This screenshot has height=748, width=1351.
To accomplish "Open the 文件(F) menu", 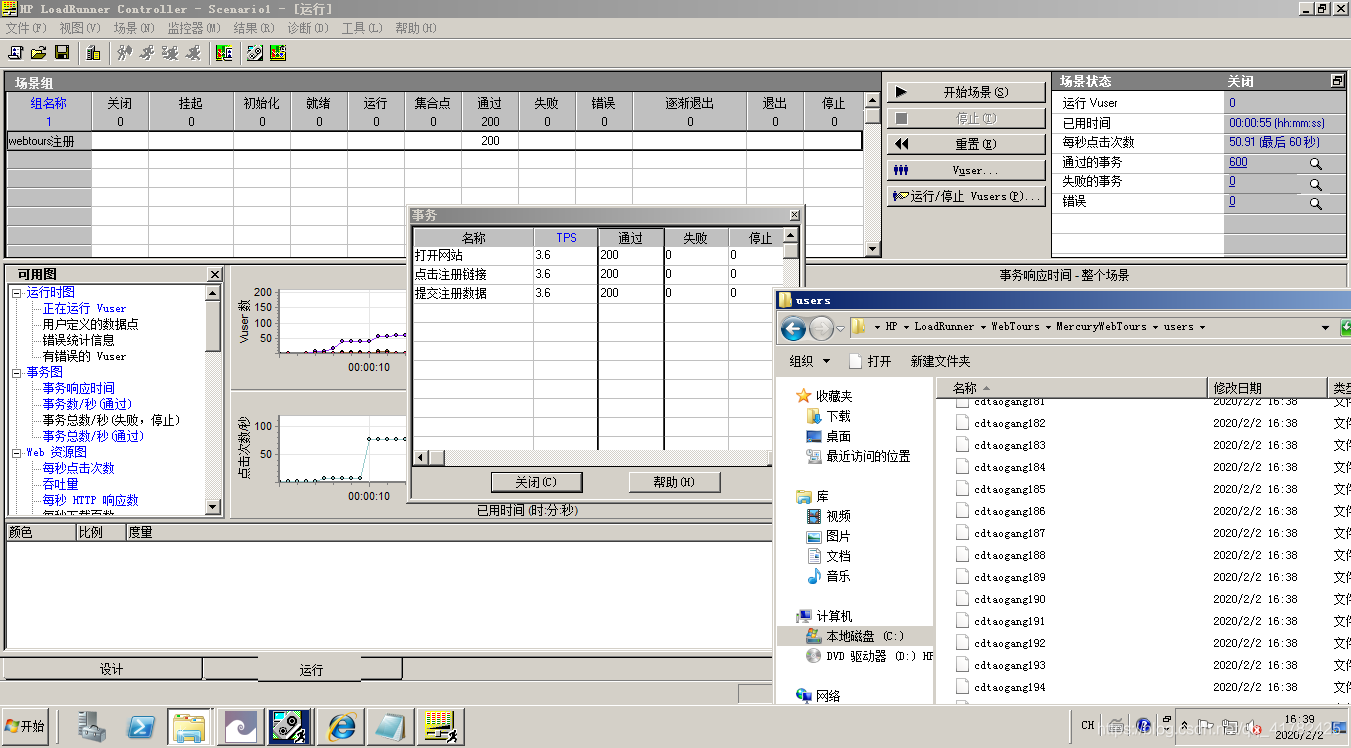I will 27,28.
